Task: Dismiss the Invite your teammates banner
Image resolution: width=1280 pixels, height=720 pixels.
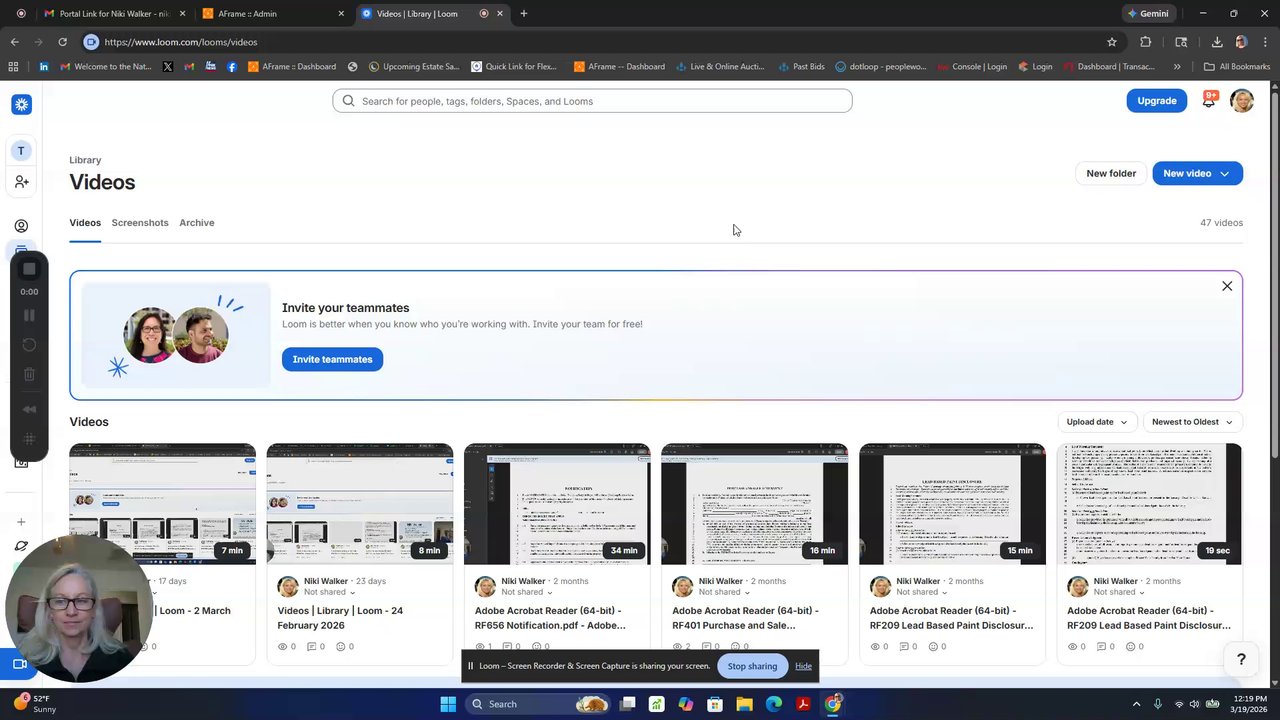Action: coord(1227,286)
